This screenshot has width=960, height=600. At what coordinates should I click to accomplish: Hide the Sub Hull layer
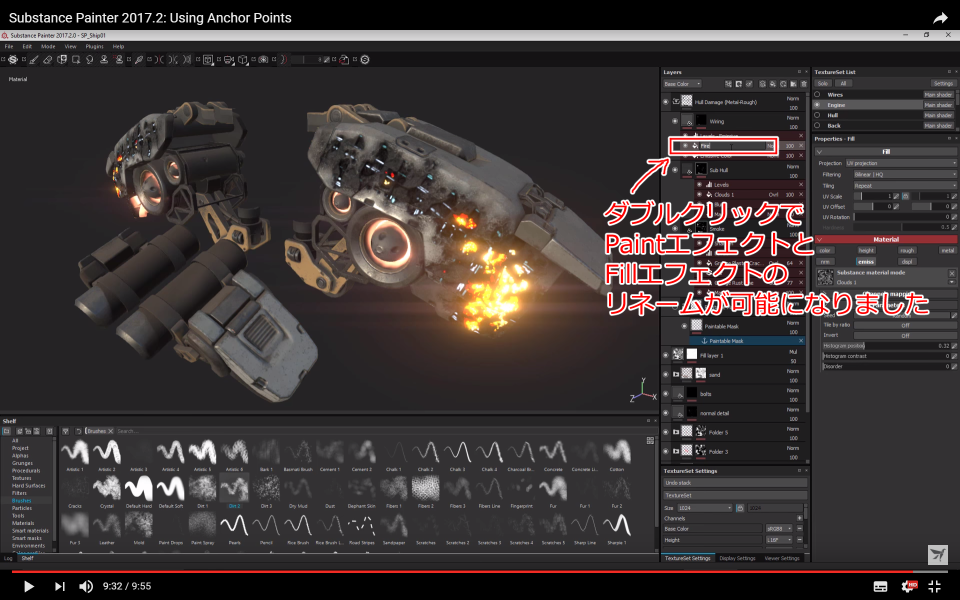[x=675, y=170]
